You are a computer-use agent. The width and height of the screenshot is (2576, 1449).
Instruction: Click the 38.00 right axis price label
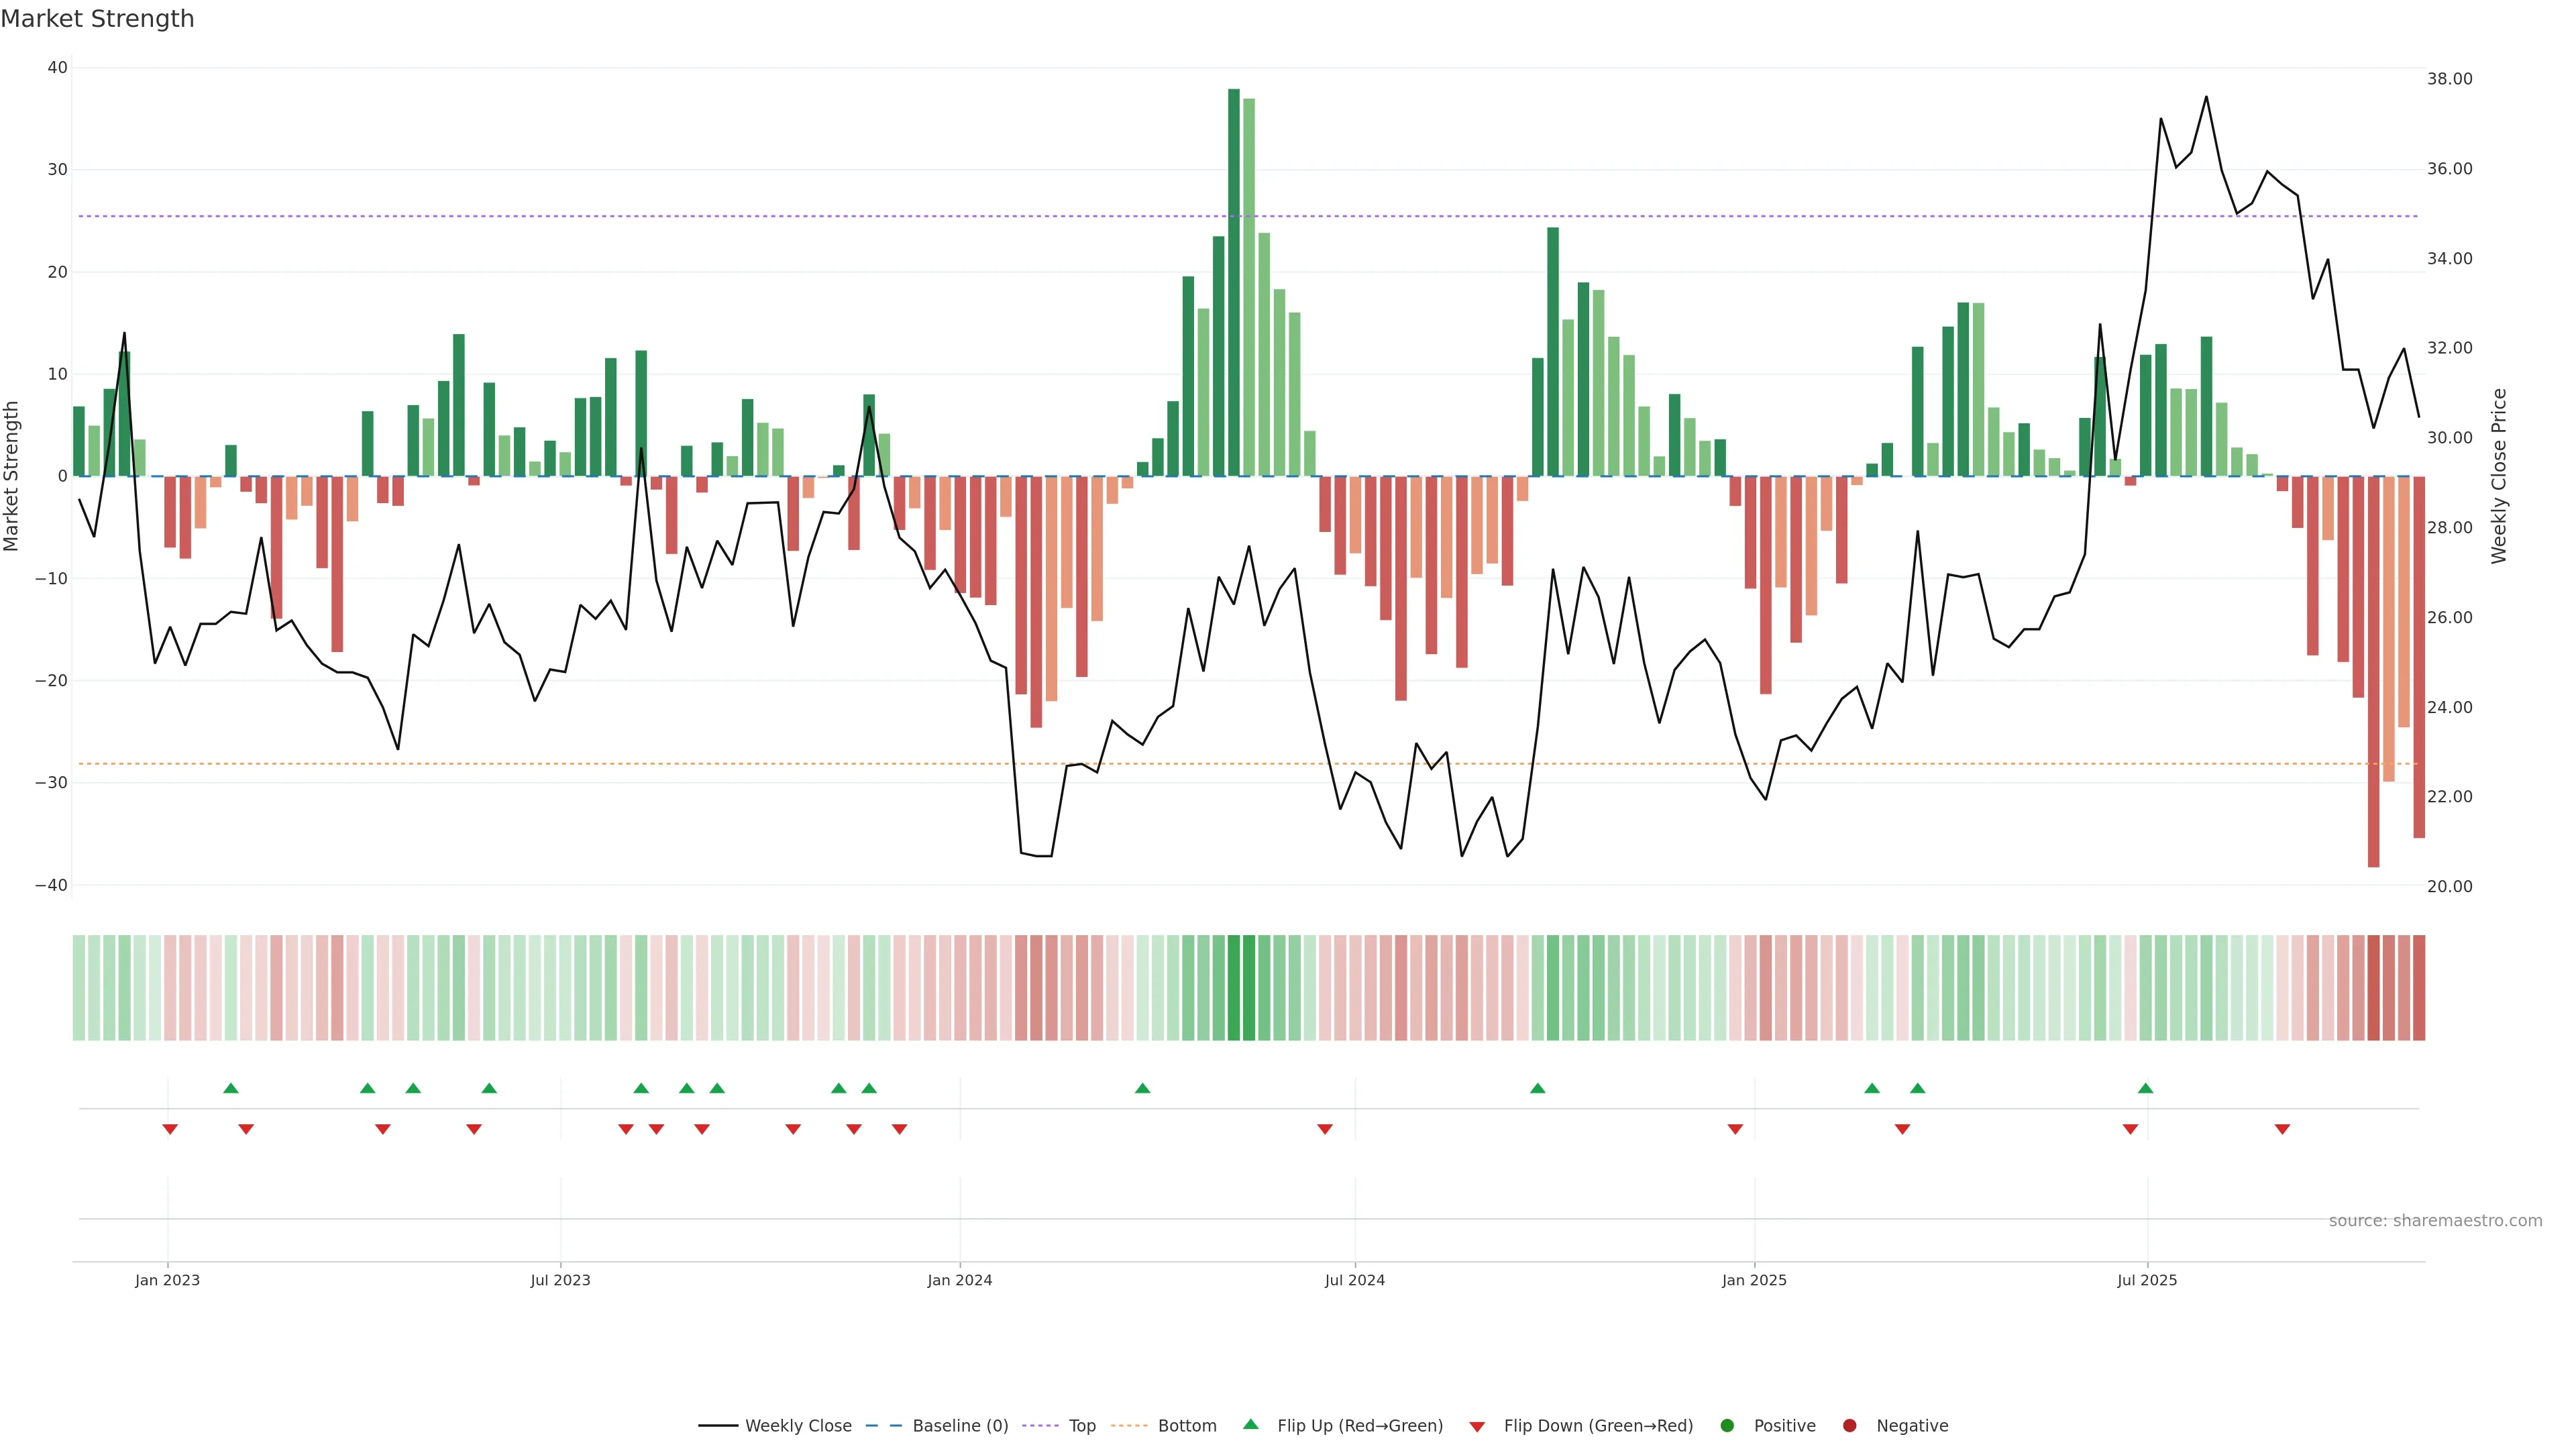coord(2449,79)
